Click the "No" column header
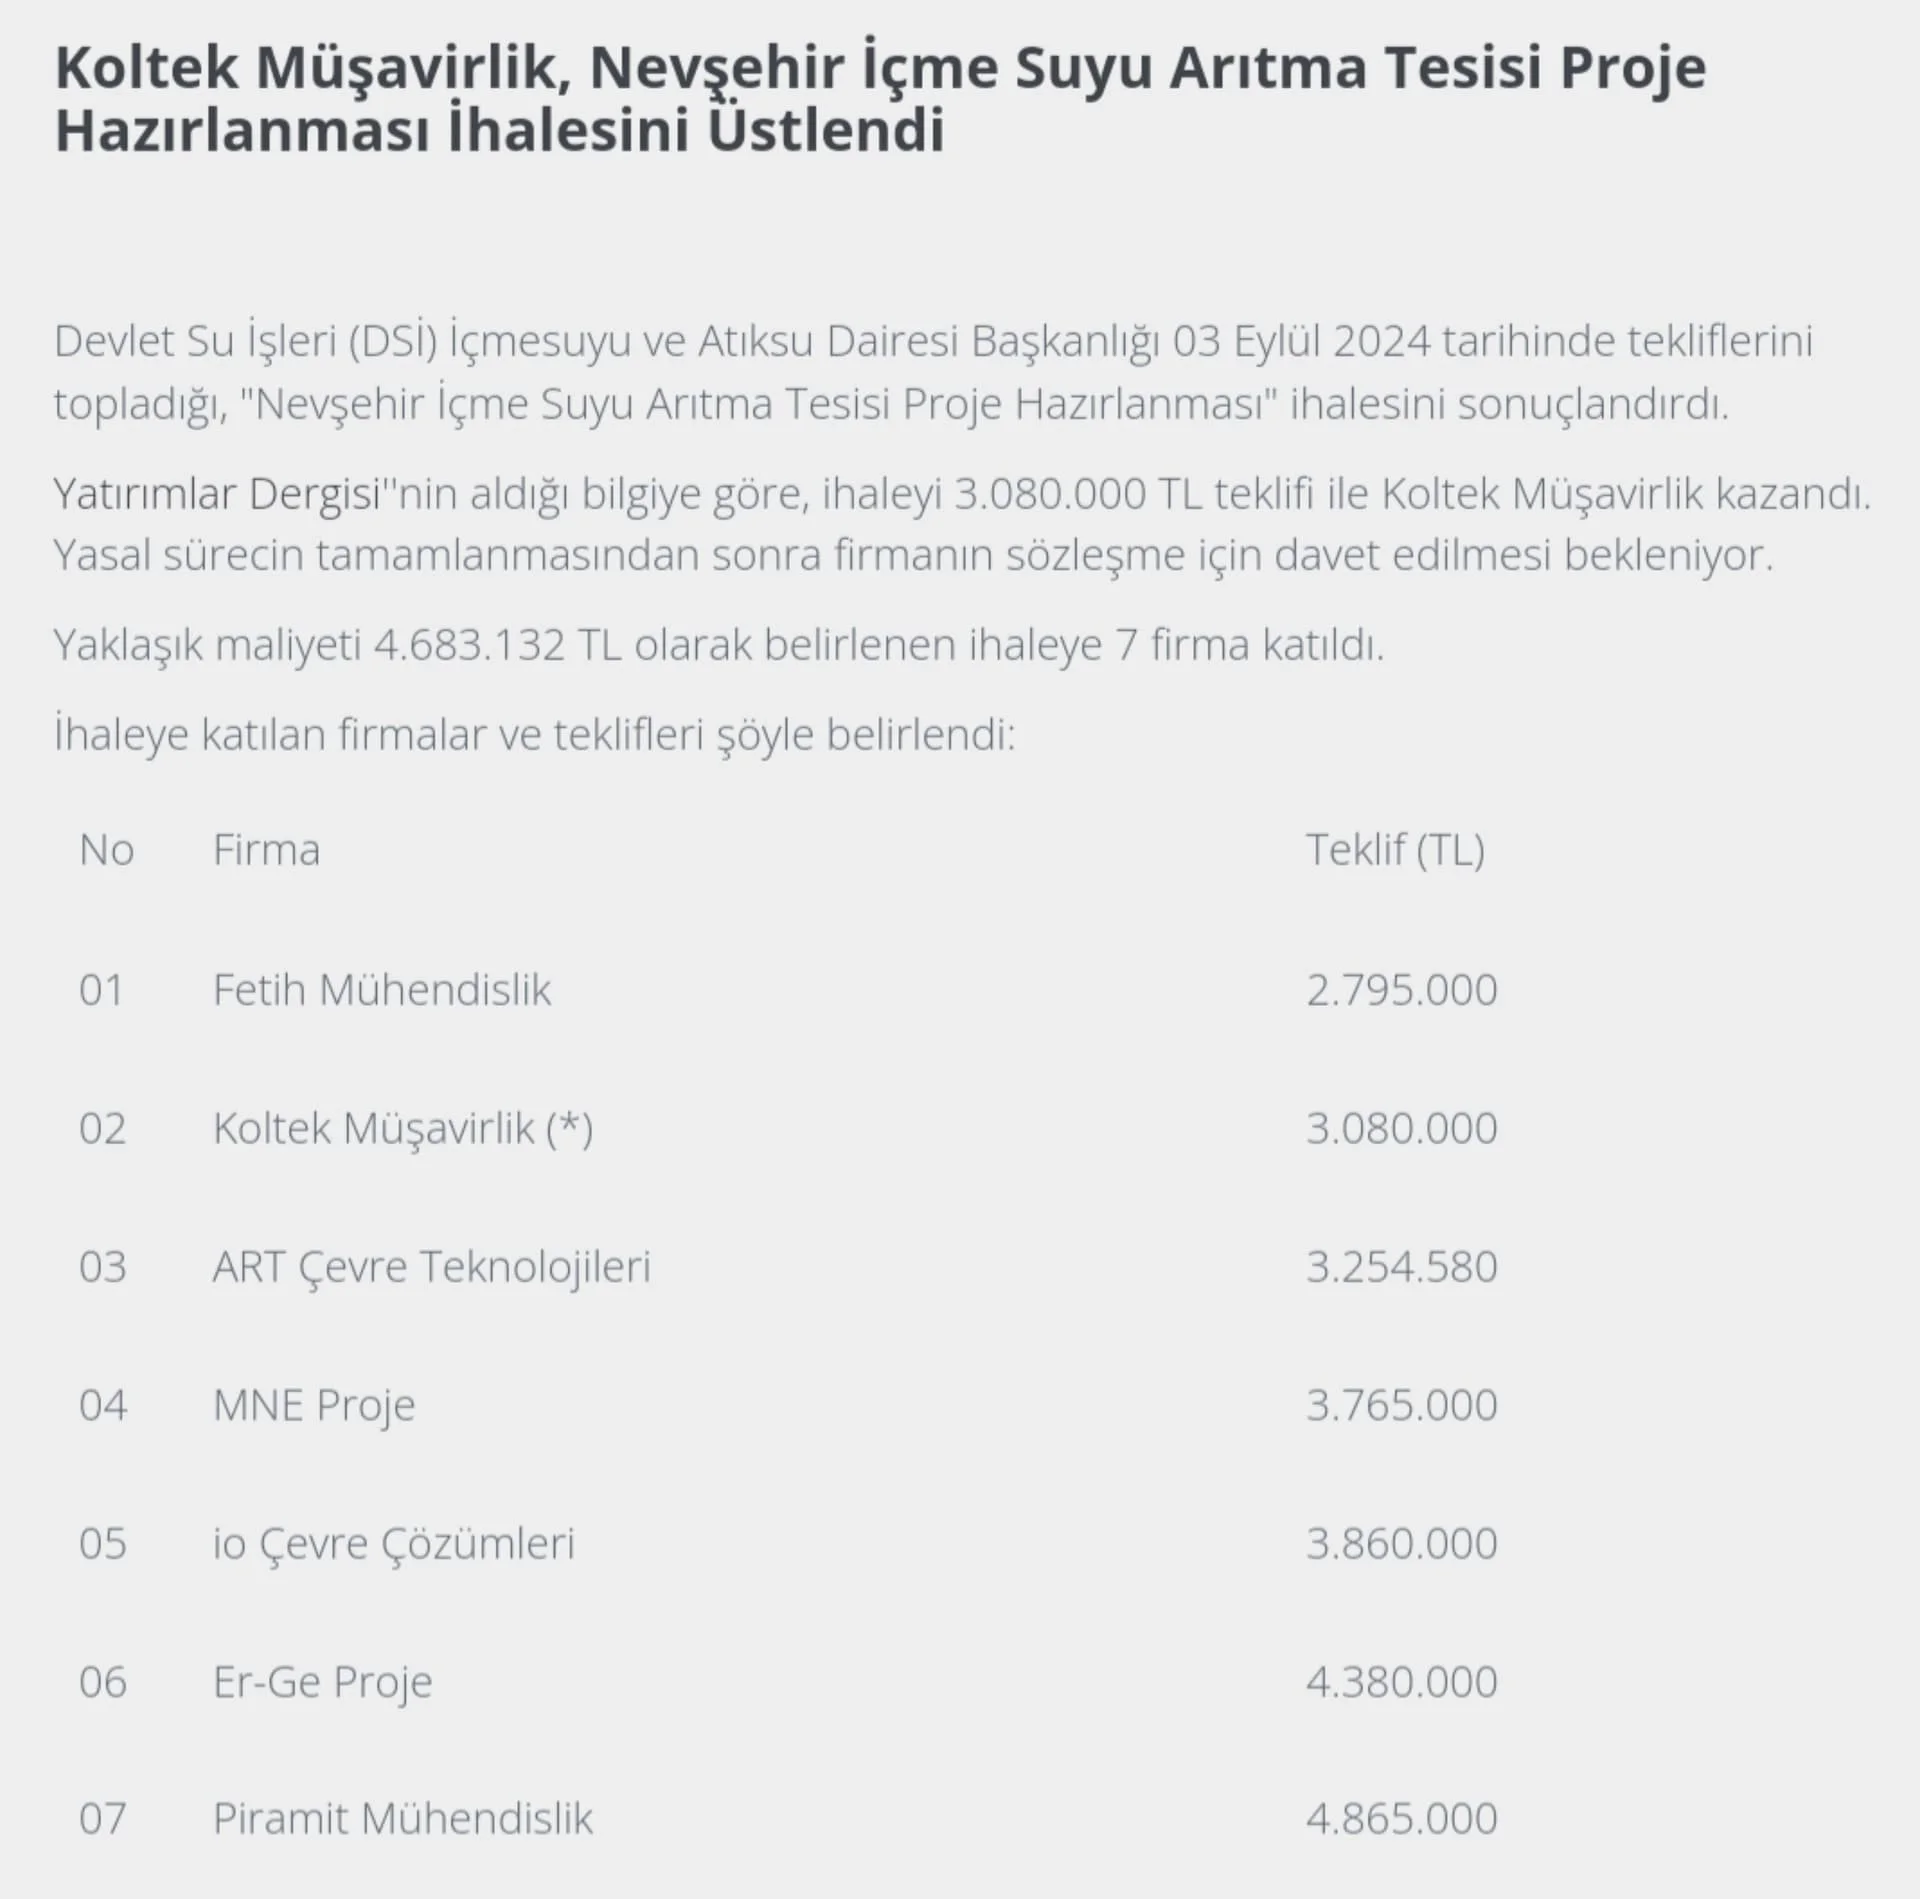The image size is (1920, 1899). click(106, 850)
